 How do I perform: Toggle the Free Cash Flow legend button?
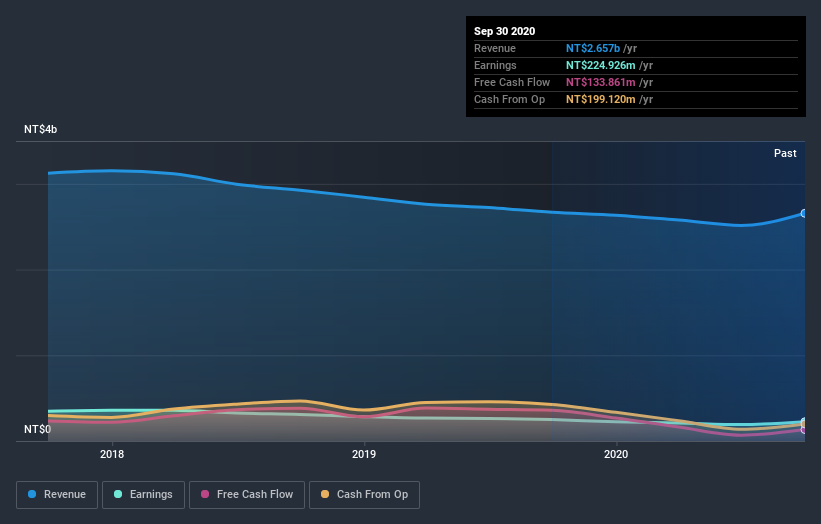pyautogui.click(x=247, y=495)
